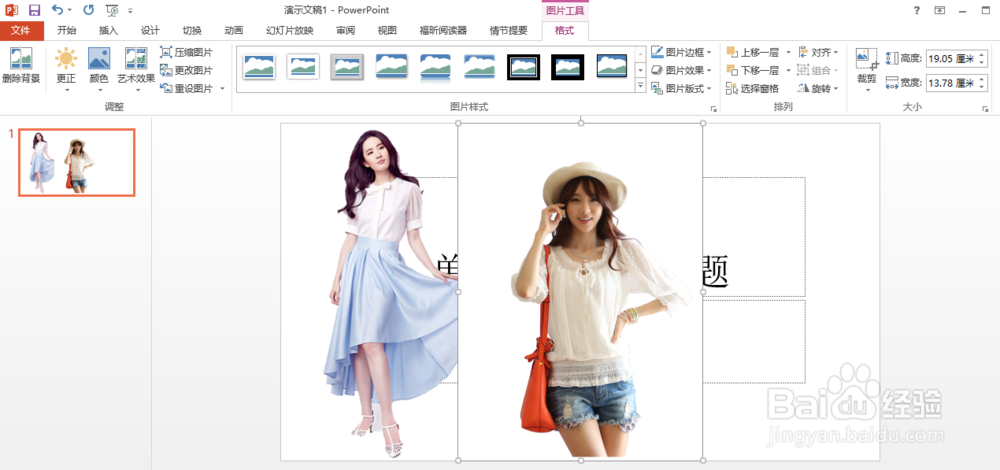Switch to the Design (设计) tab
The width and height of the screenshot is (1000, 470).
(x=151, y=31)
